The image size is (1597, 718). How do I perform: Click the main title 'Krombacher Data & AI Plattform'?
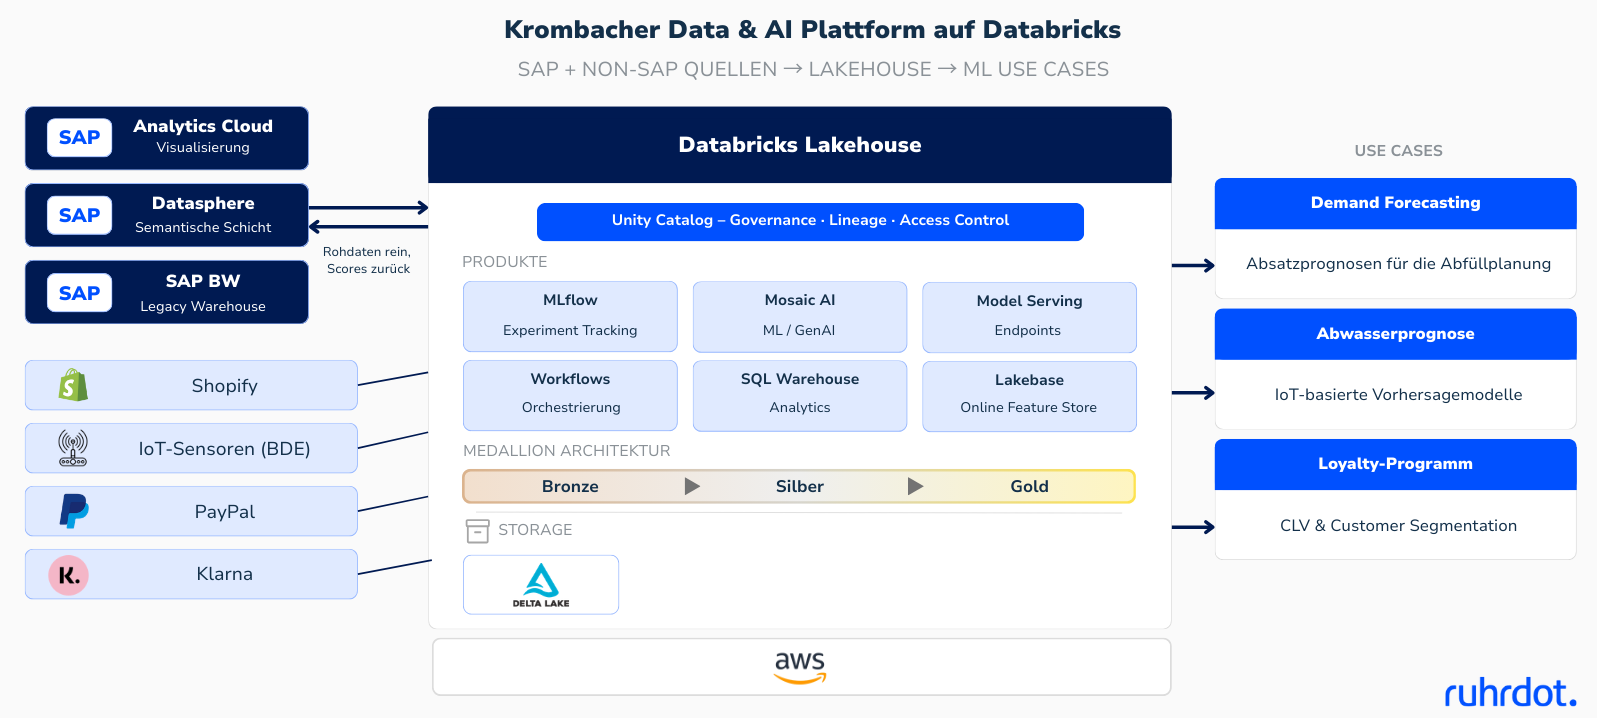tap(812, 29)
